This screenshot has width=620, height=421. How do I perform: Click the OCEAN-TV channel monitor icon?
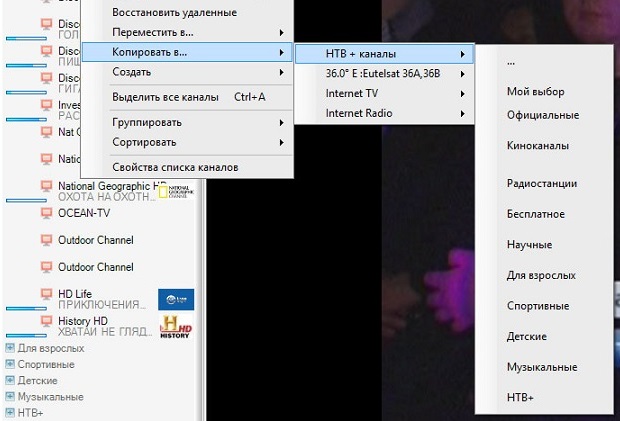point(45,213)
